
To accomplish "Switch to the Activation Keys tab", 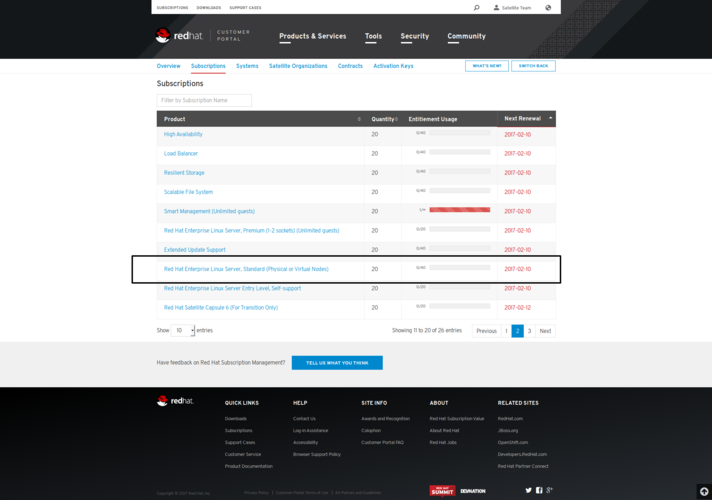I will tap(393, 66).
